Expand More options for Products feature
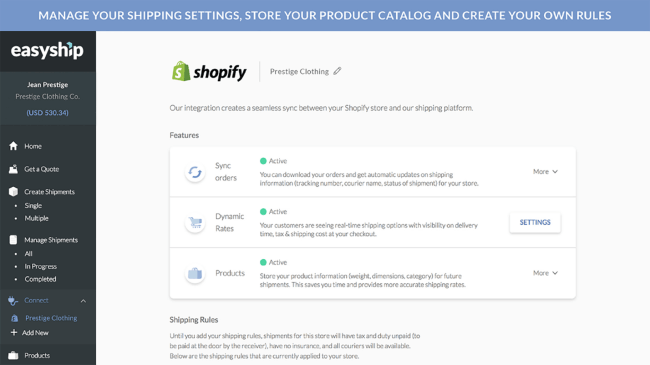 point(545,273)
